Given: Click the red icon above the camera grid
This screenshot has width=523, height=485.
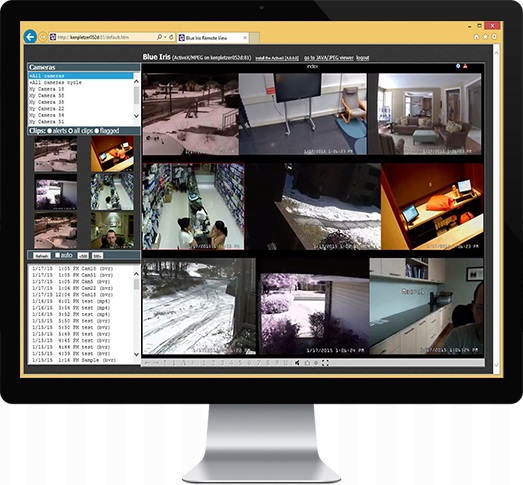Looking at the screenshot, I should tap(465, 66).
